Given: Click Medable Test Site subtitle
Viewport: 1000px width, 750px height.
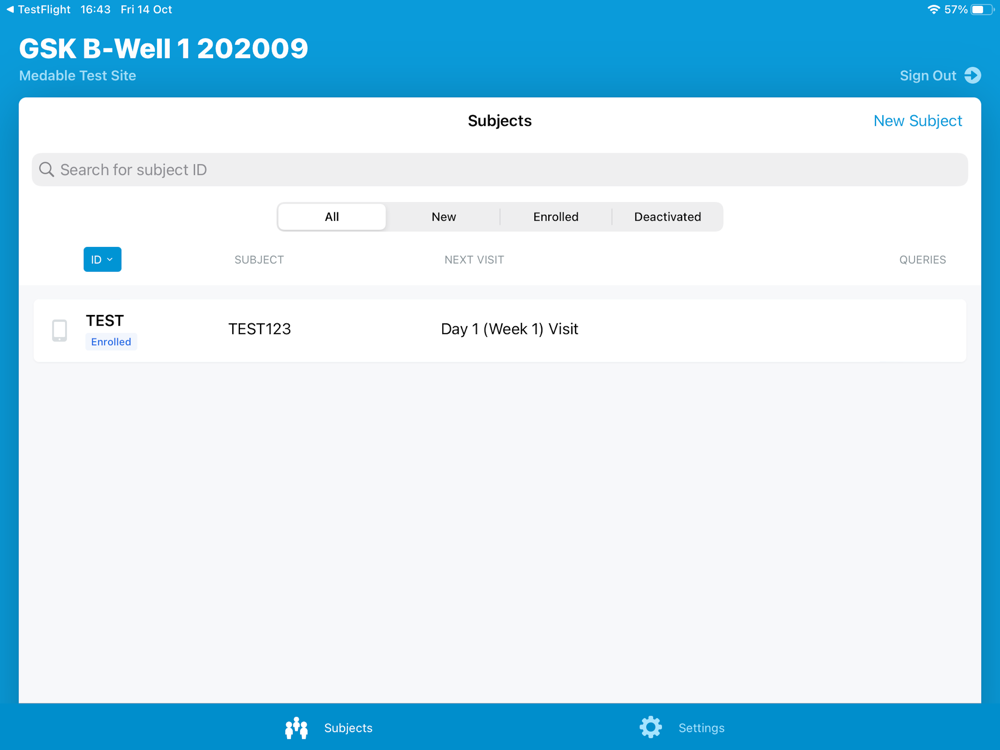Looking at the screenshot, I should (77, 75).
